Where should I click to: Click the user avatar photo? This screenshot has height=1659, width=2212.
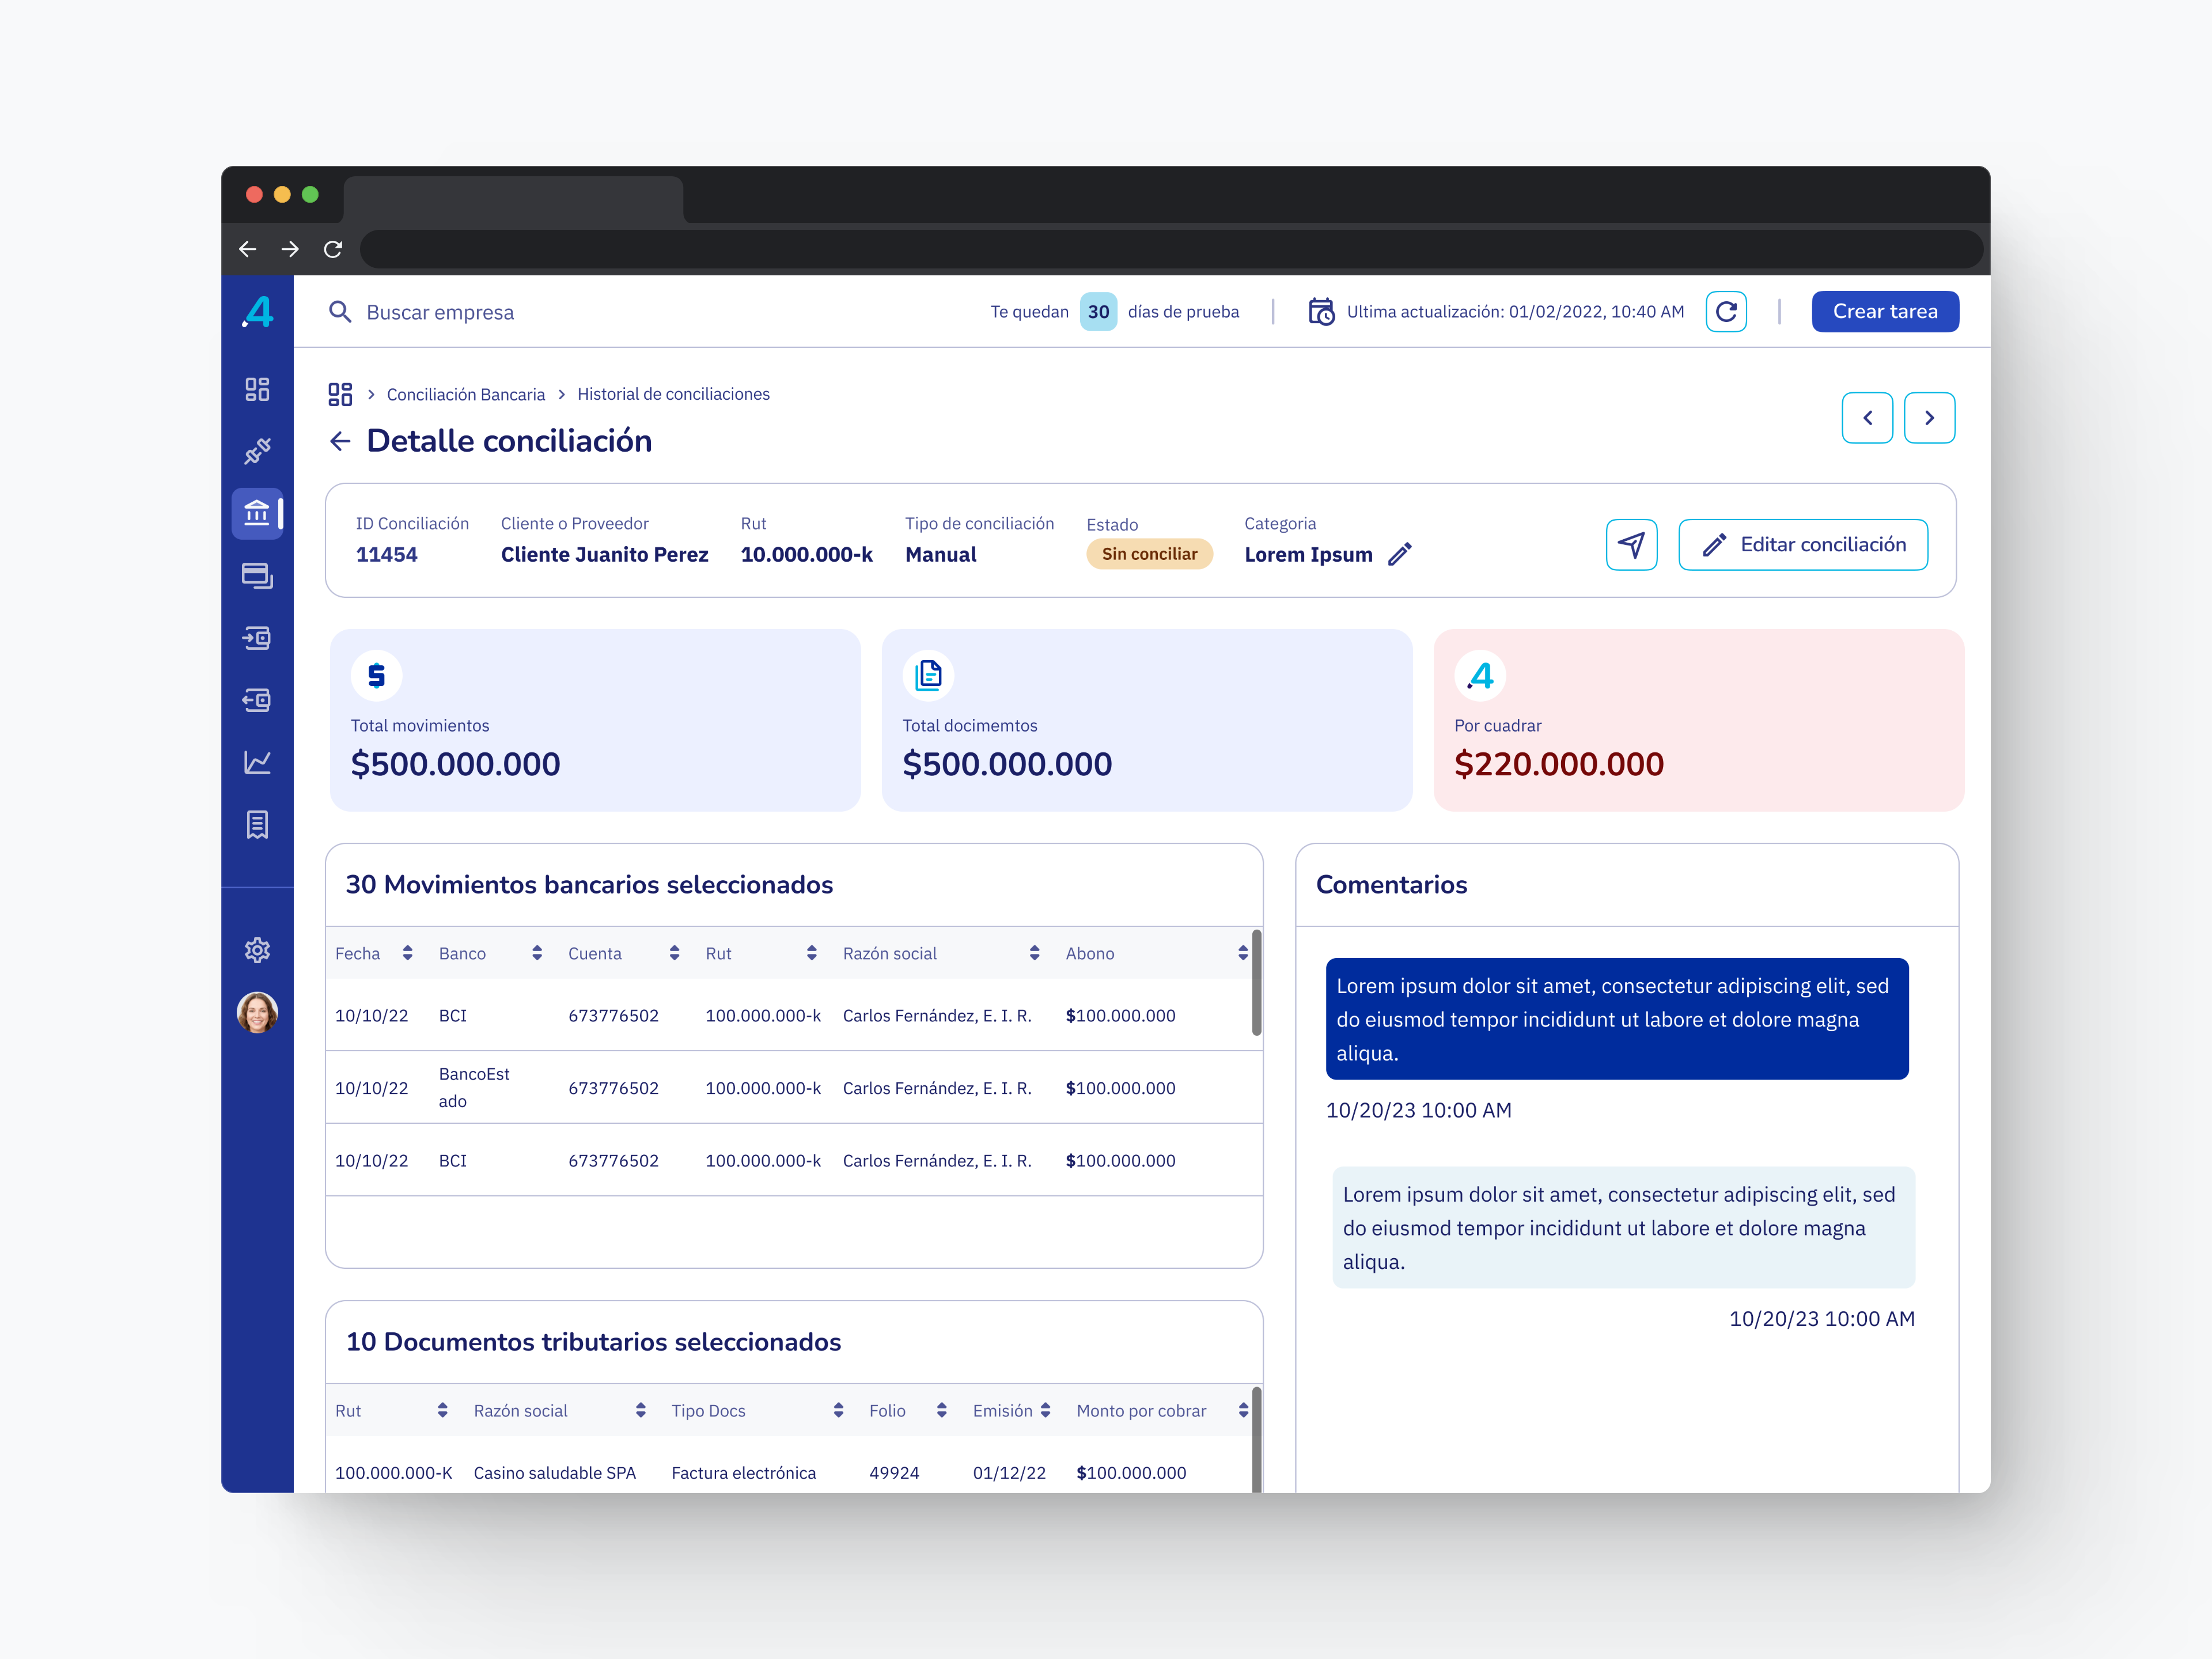pos(257,1012)
